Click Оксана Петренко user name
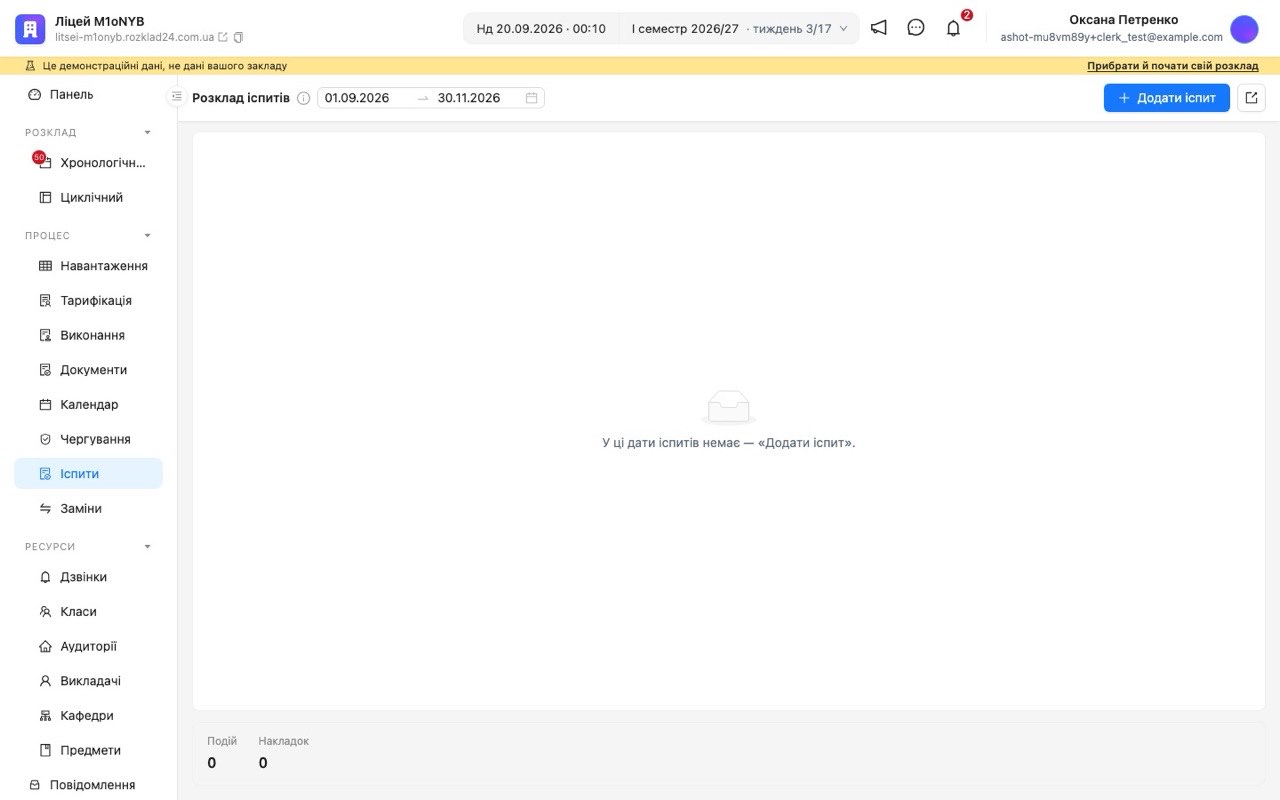Image resolution: width=1280 pixels, height=800 pixels. coord(1124,20)
